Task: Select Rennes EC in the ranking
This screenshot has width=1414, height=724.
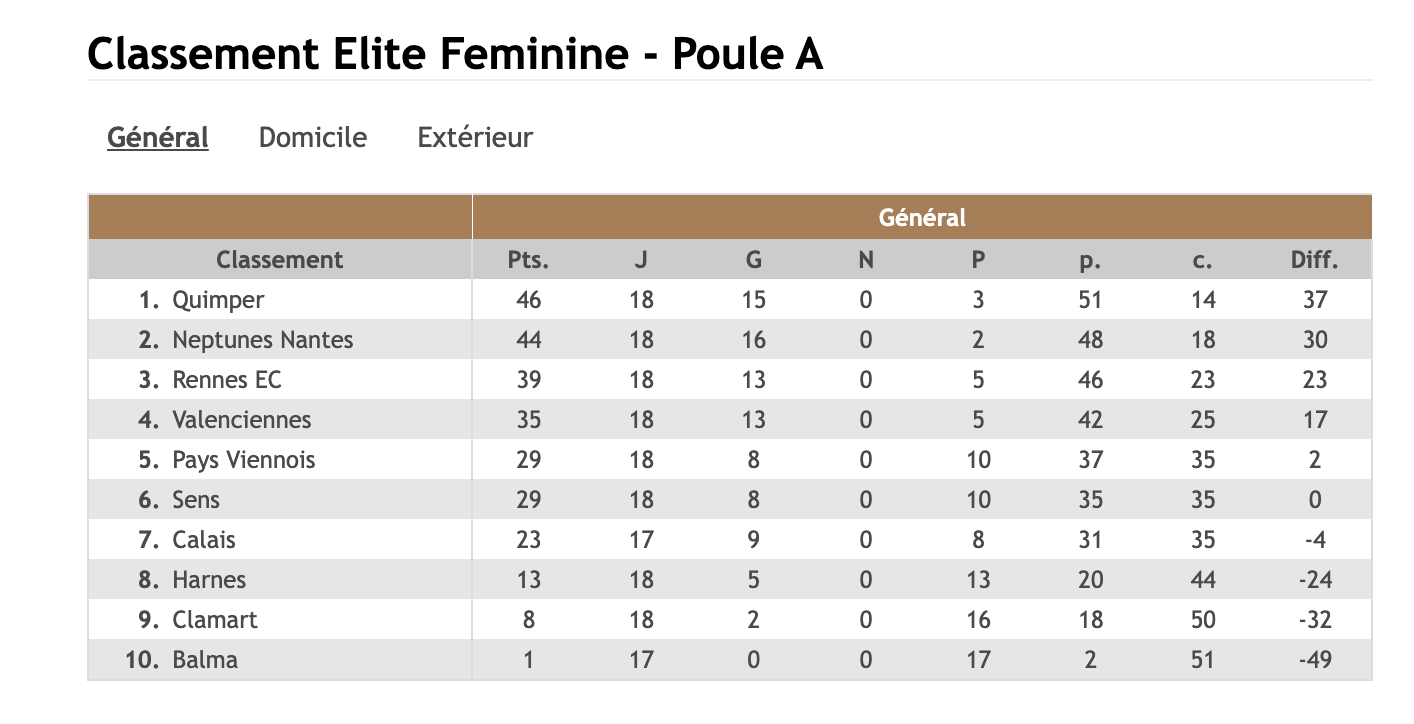Action: click(x=227, y=380)
